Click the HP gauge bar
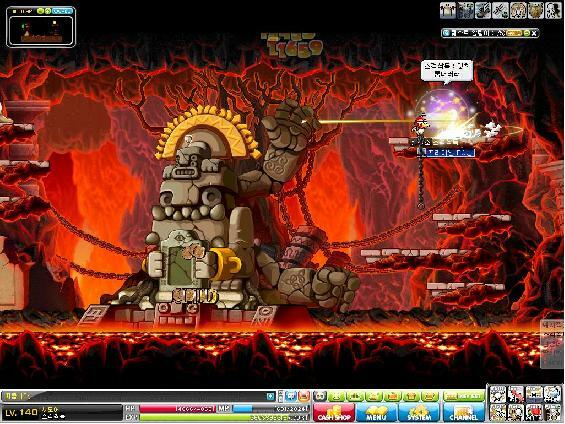 tap(177, 409)
